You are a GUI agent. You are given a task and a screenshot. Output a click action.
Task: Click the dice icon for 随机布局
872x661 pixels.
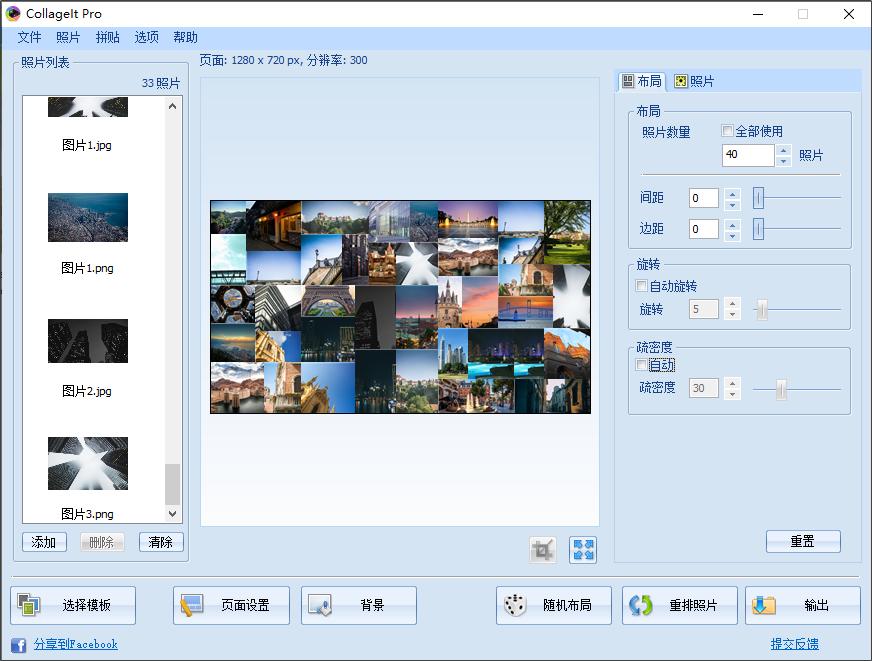515,604
